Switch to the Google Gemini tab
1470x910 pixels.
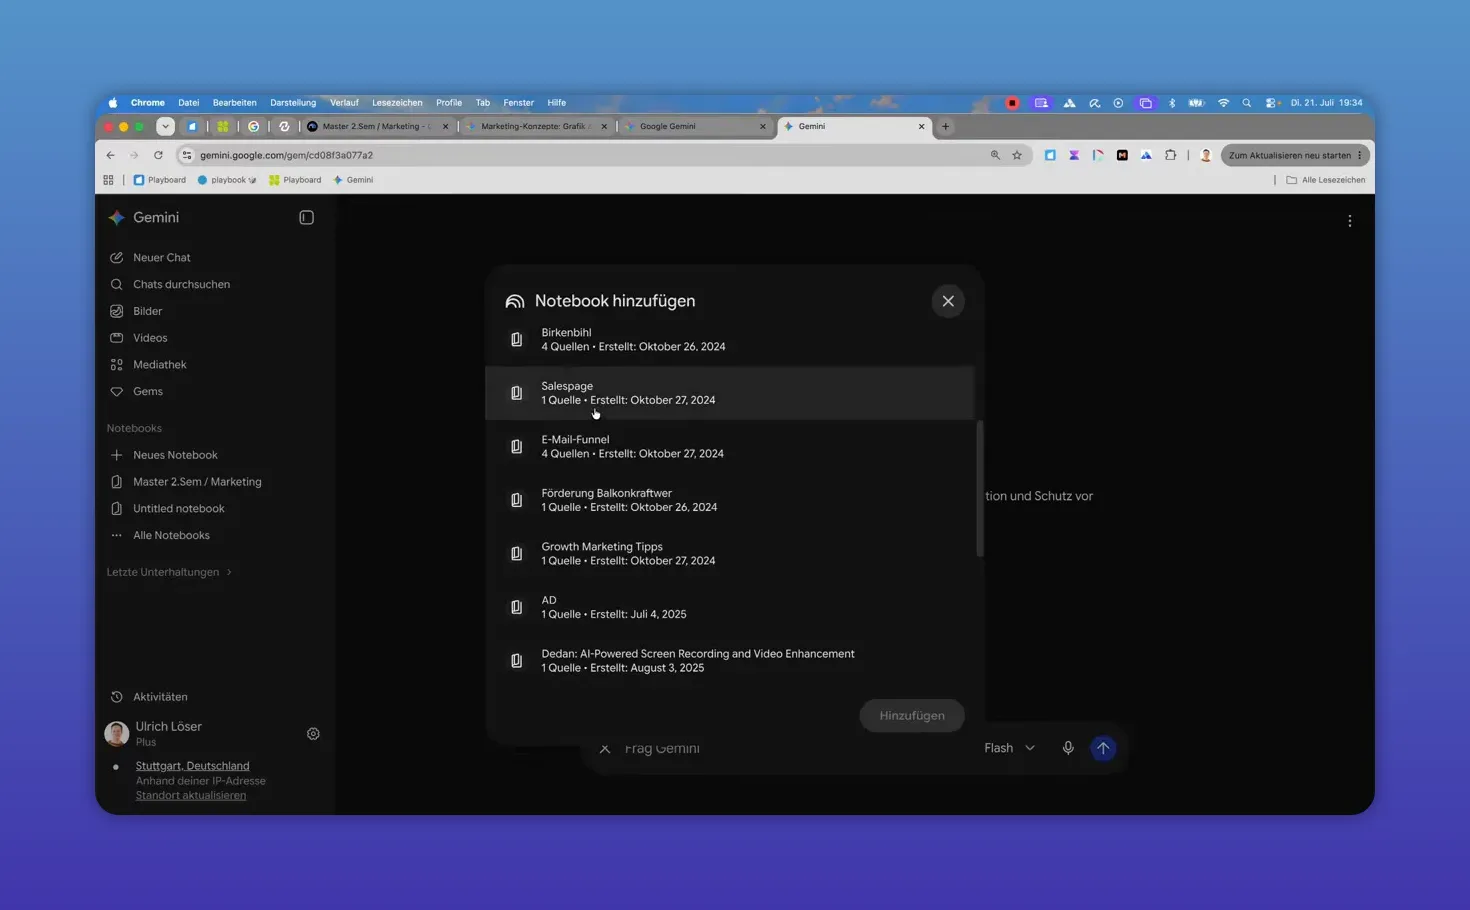click(x=696, y=127)
